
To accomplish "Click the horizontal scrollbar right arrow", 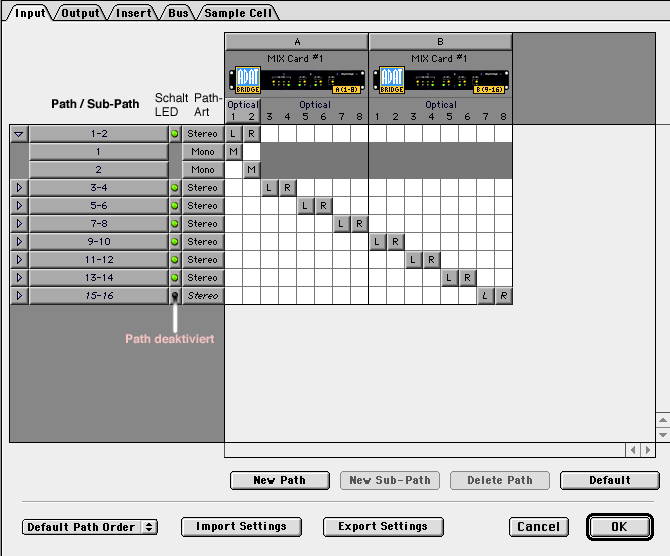I will 647,450.
